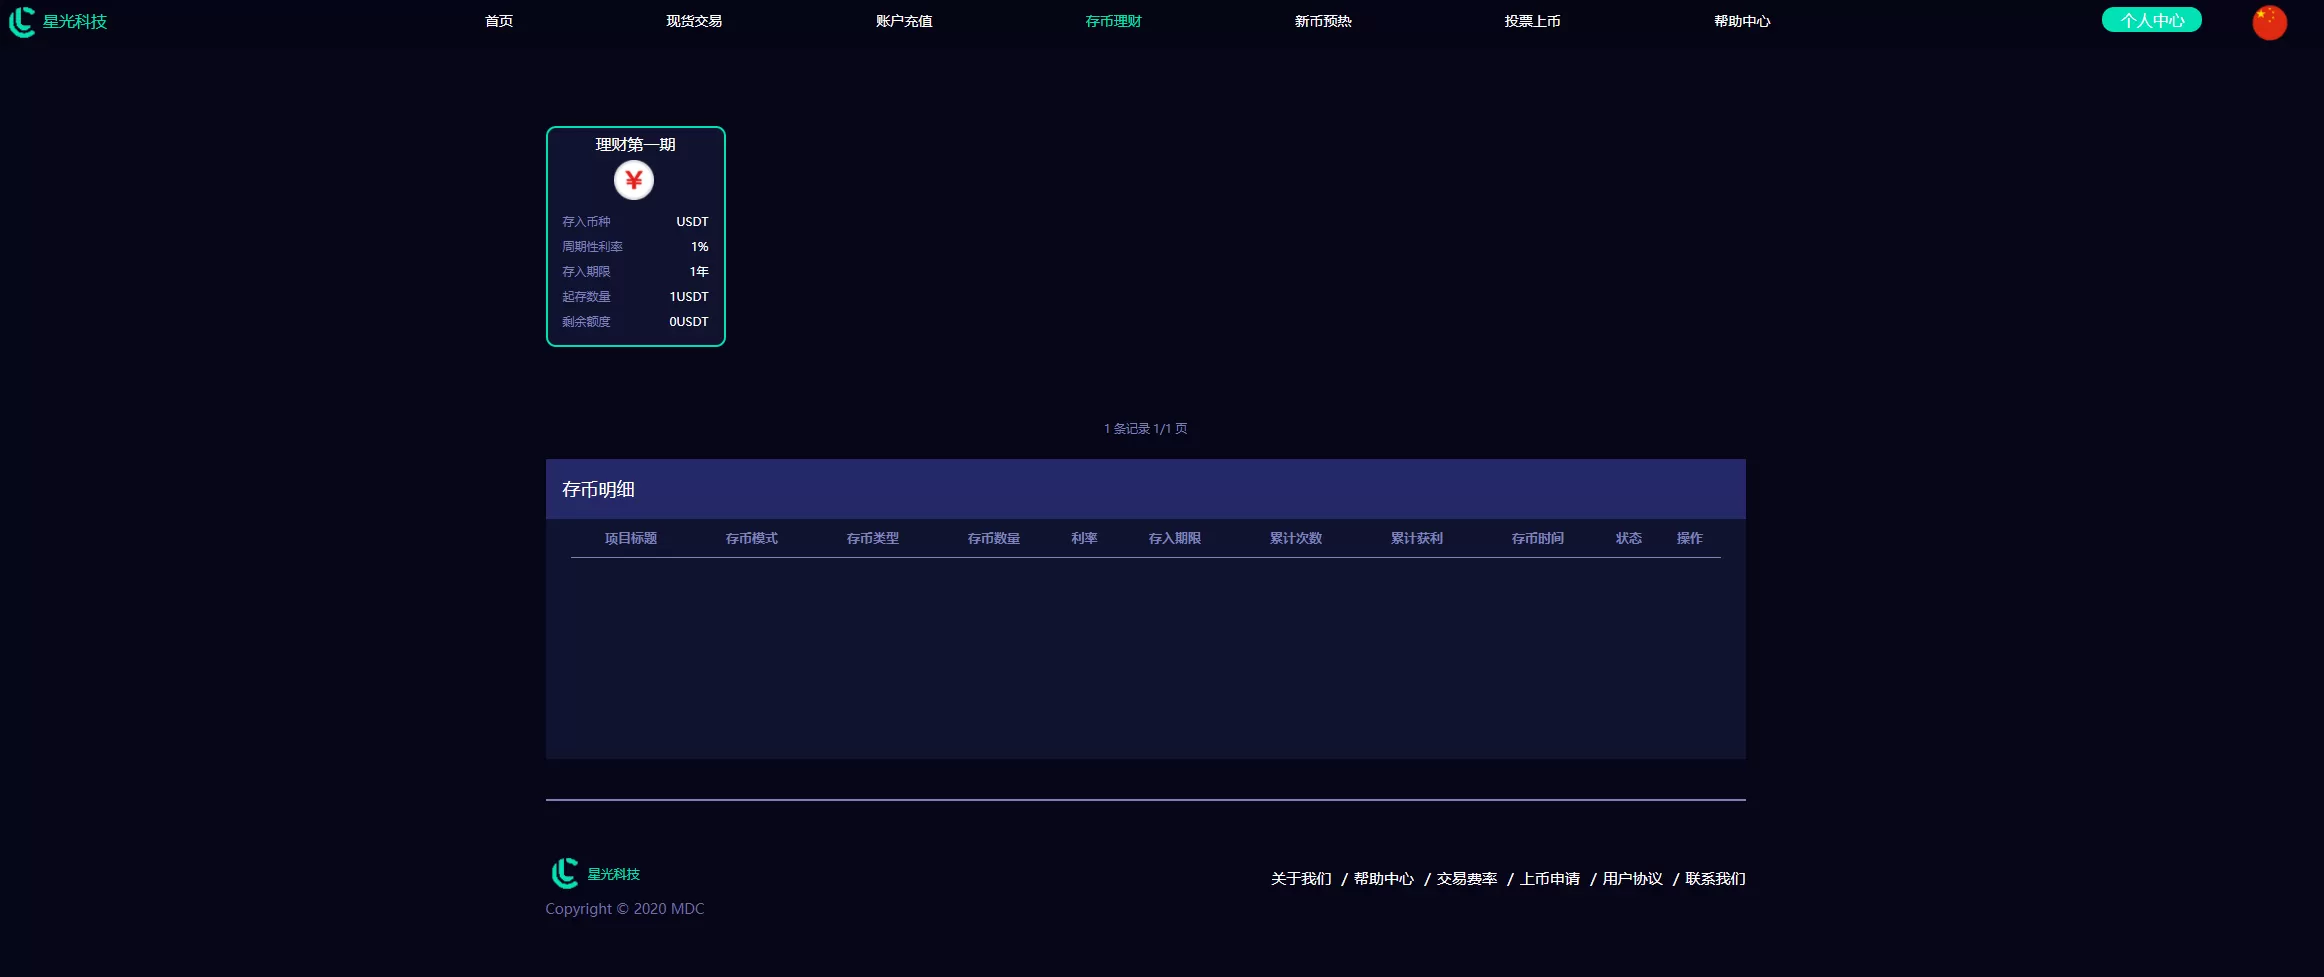This screenshot has width=2324, height=977.
Task: Select the 存币理财 navigation tab
Action: (1113, 21)
